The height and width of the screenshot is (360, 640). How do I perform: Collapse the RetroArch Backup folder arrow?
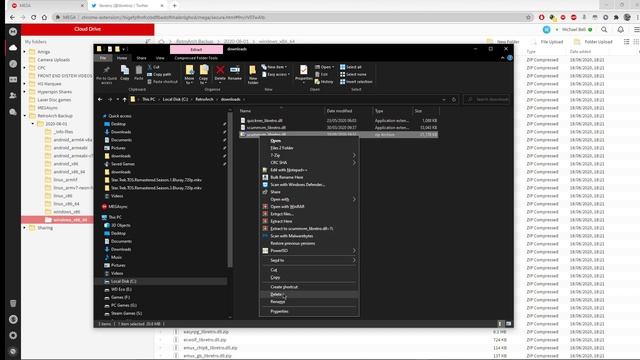tap(24, 116)
